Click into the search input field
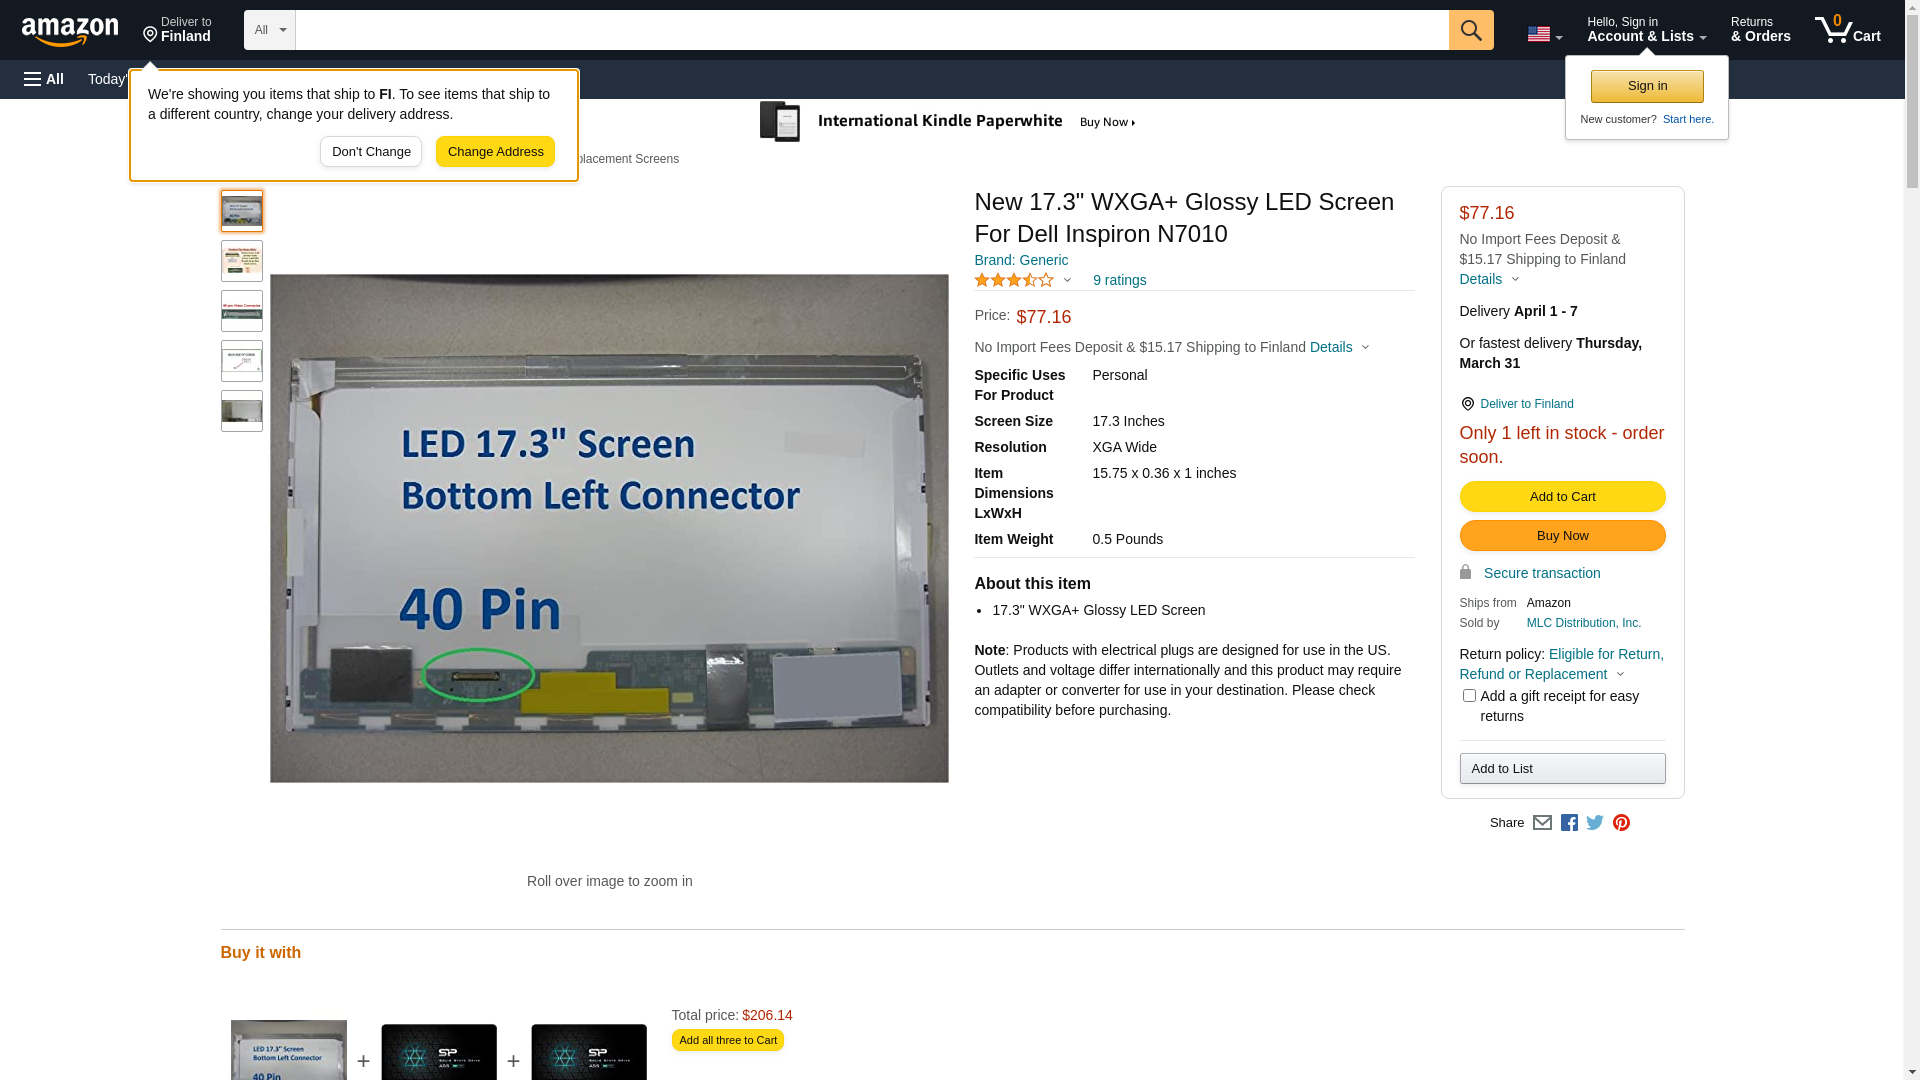1920x1080 pixels. [870, 30]
